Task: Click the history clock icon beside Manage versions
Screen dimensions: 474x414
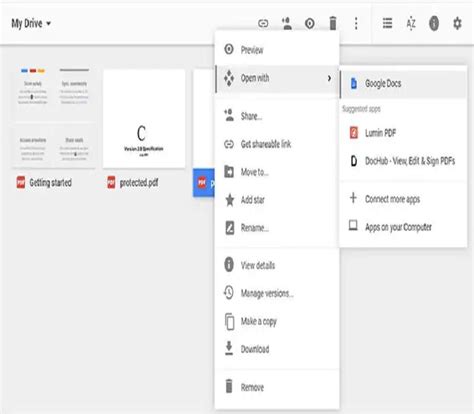Action: click(229, 293)
